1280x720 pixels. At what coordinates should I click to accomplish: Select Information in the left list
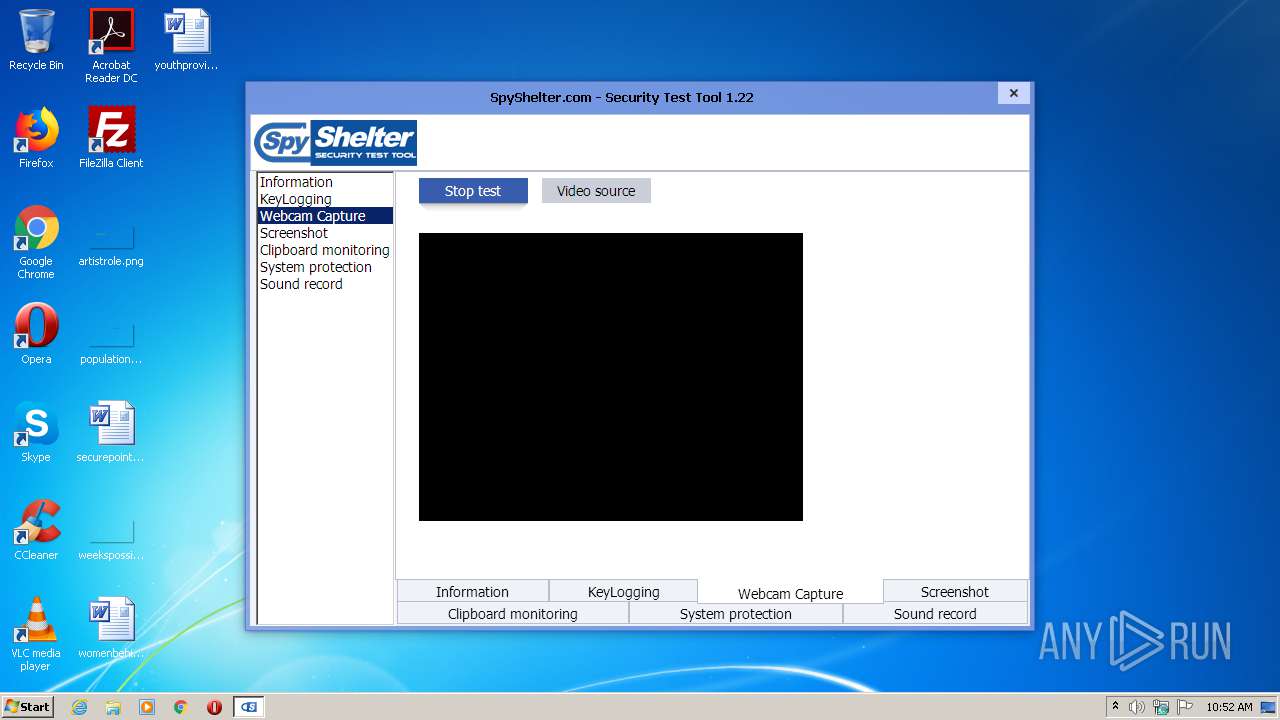point(325,182)
